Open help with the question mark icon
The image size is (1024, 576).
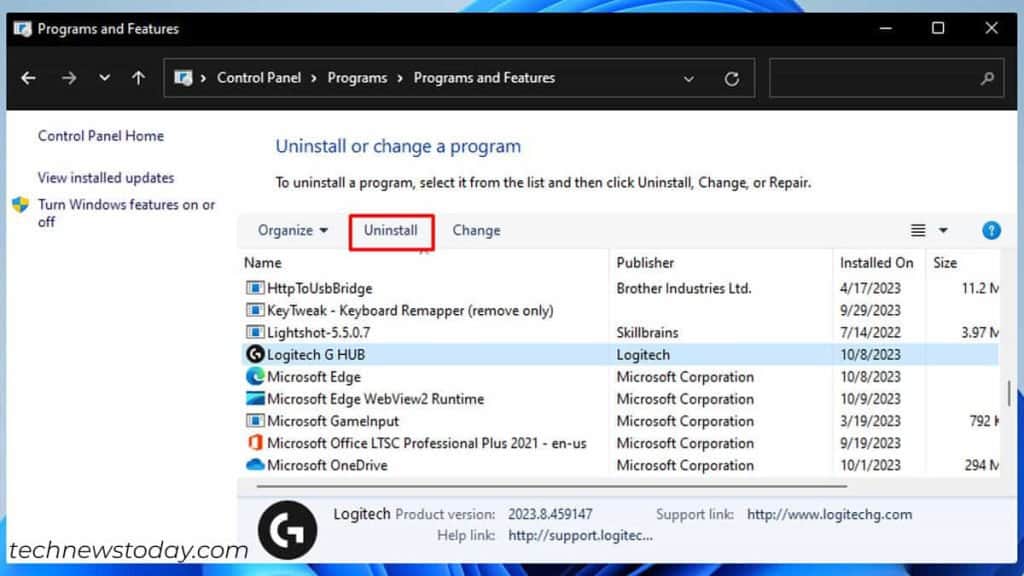[x=991, y=231]
